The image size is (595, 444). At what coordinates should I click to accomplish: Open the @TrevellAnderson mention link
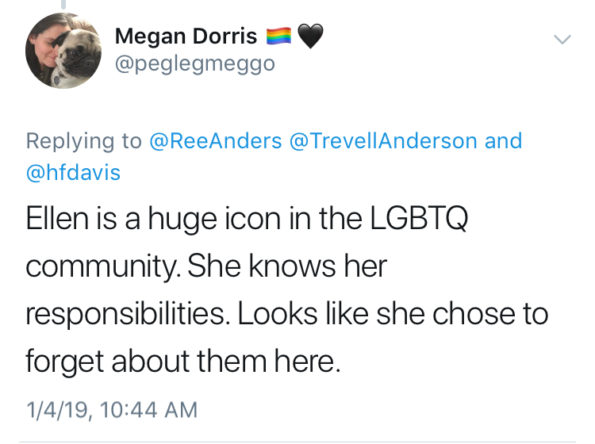383,141
